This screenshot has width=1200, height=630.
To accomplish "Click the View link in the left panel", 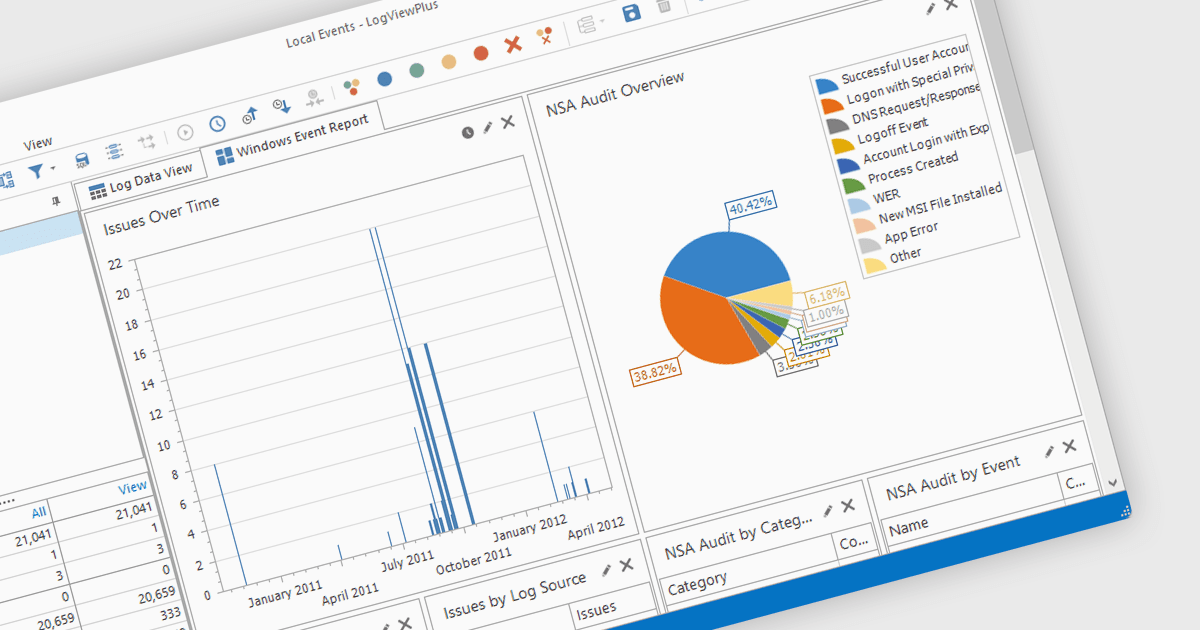I will point(132,488).
